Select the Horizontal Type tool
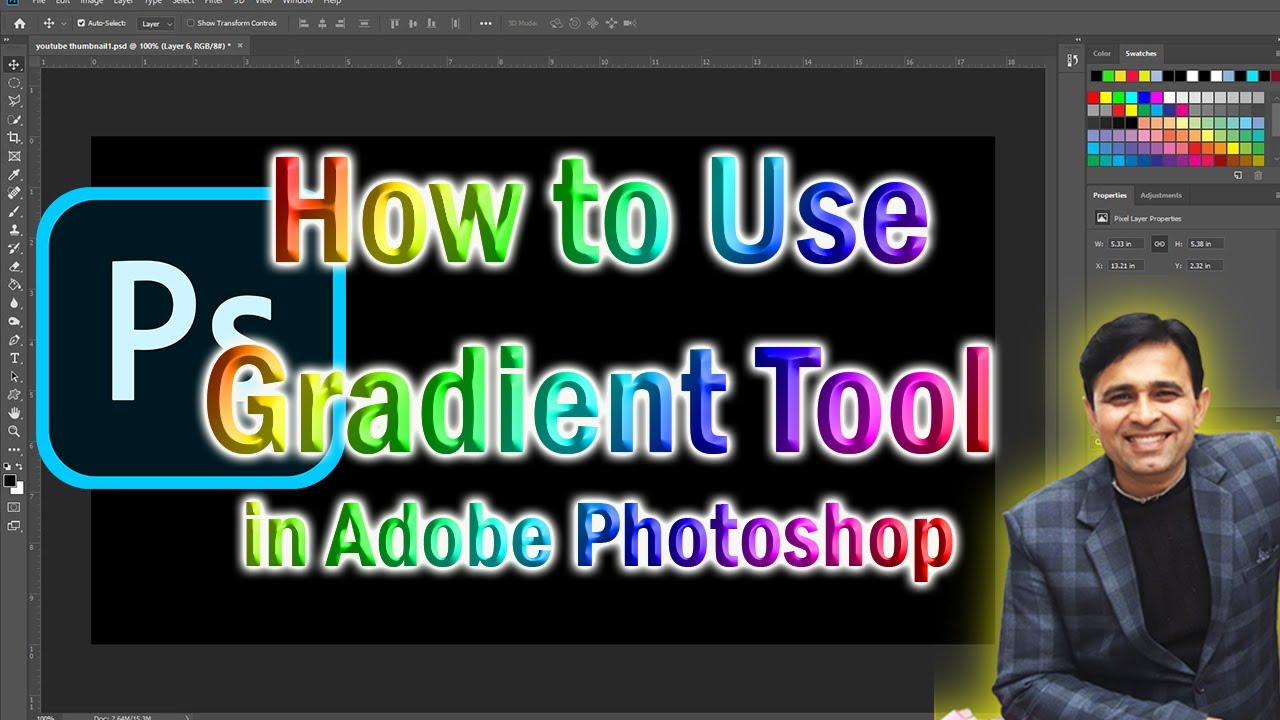The width and height of the screenshot is (1280, 720). coord(14,358)
